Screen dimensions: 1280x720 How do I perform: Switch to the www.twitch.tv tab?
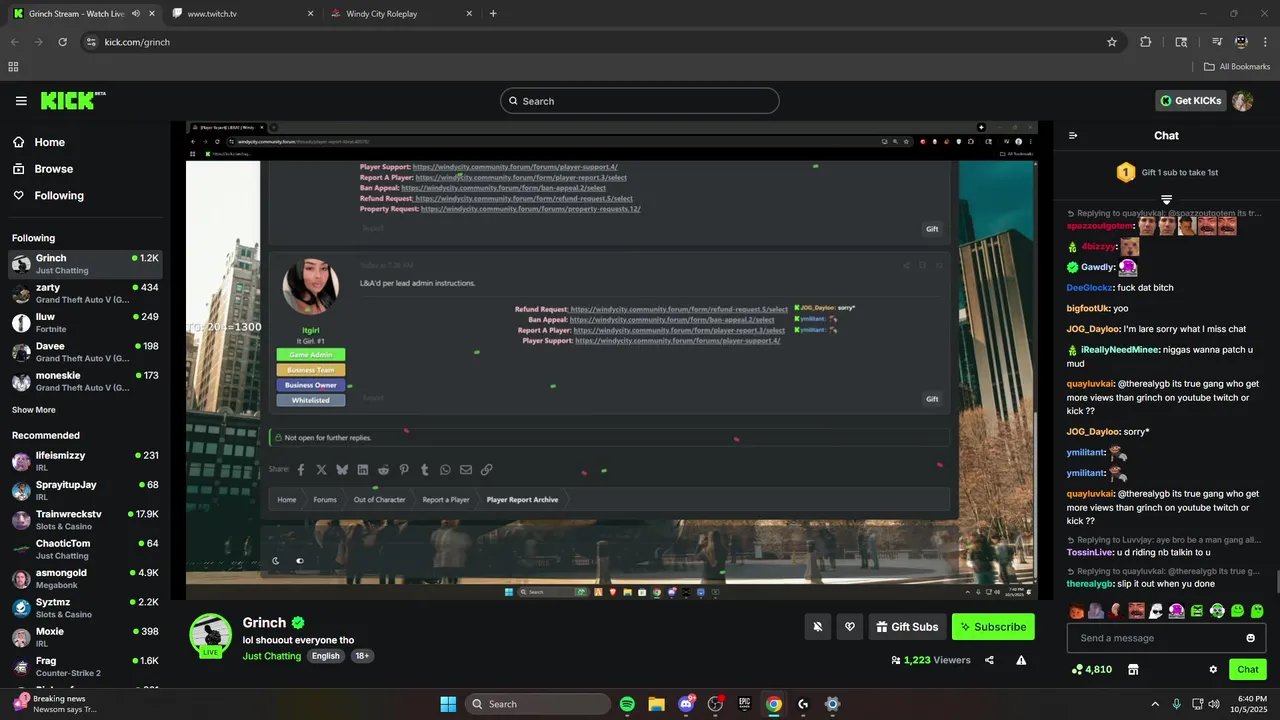point(240,14)
